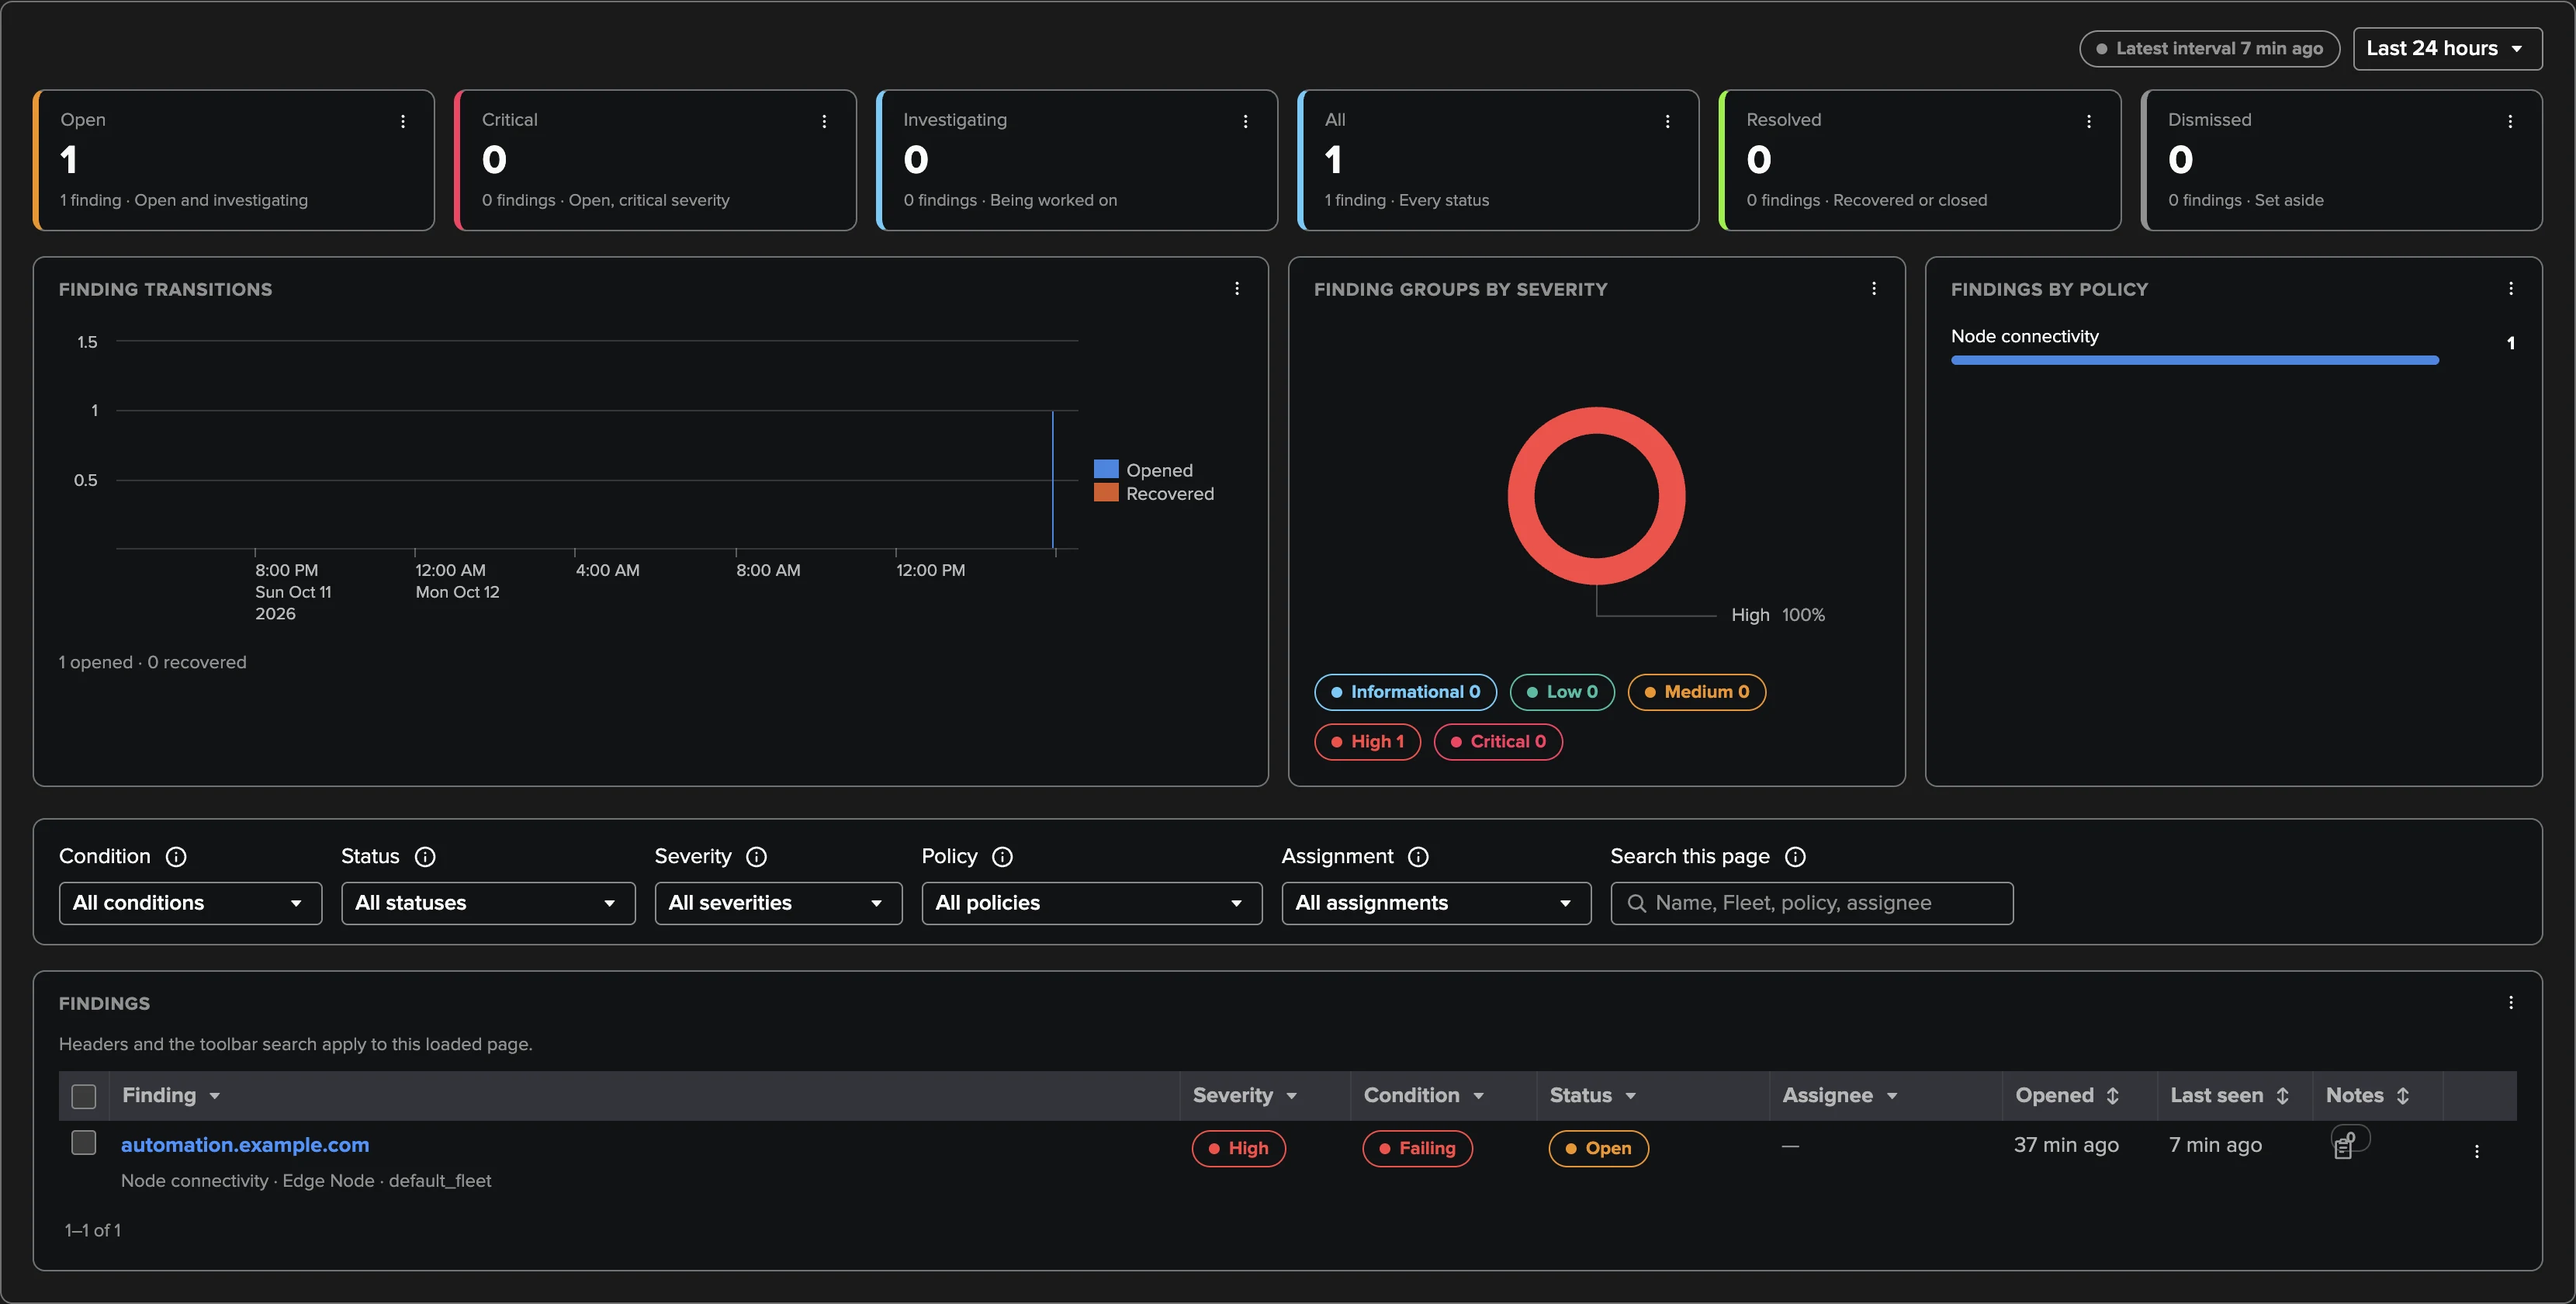Open the Critical card's three-dot menu

click(x=824, y=121)
